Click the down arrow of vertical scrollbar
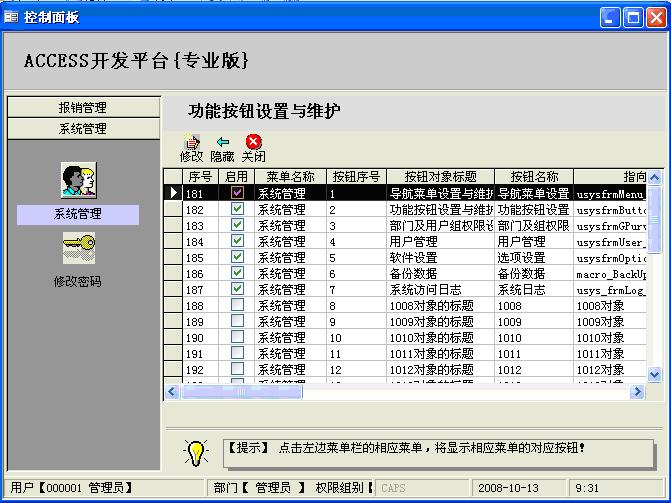671x503 pixels. point(655,375)
